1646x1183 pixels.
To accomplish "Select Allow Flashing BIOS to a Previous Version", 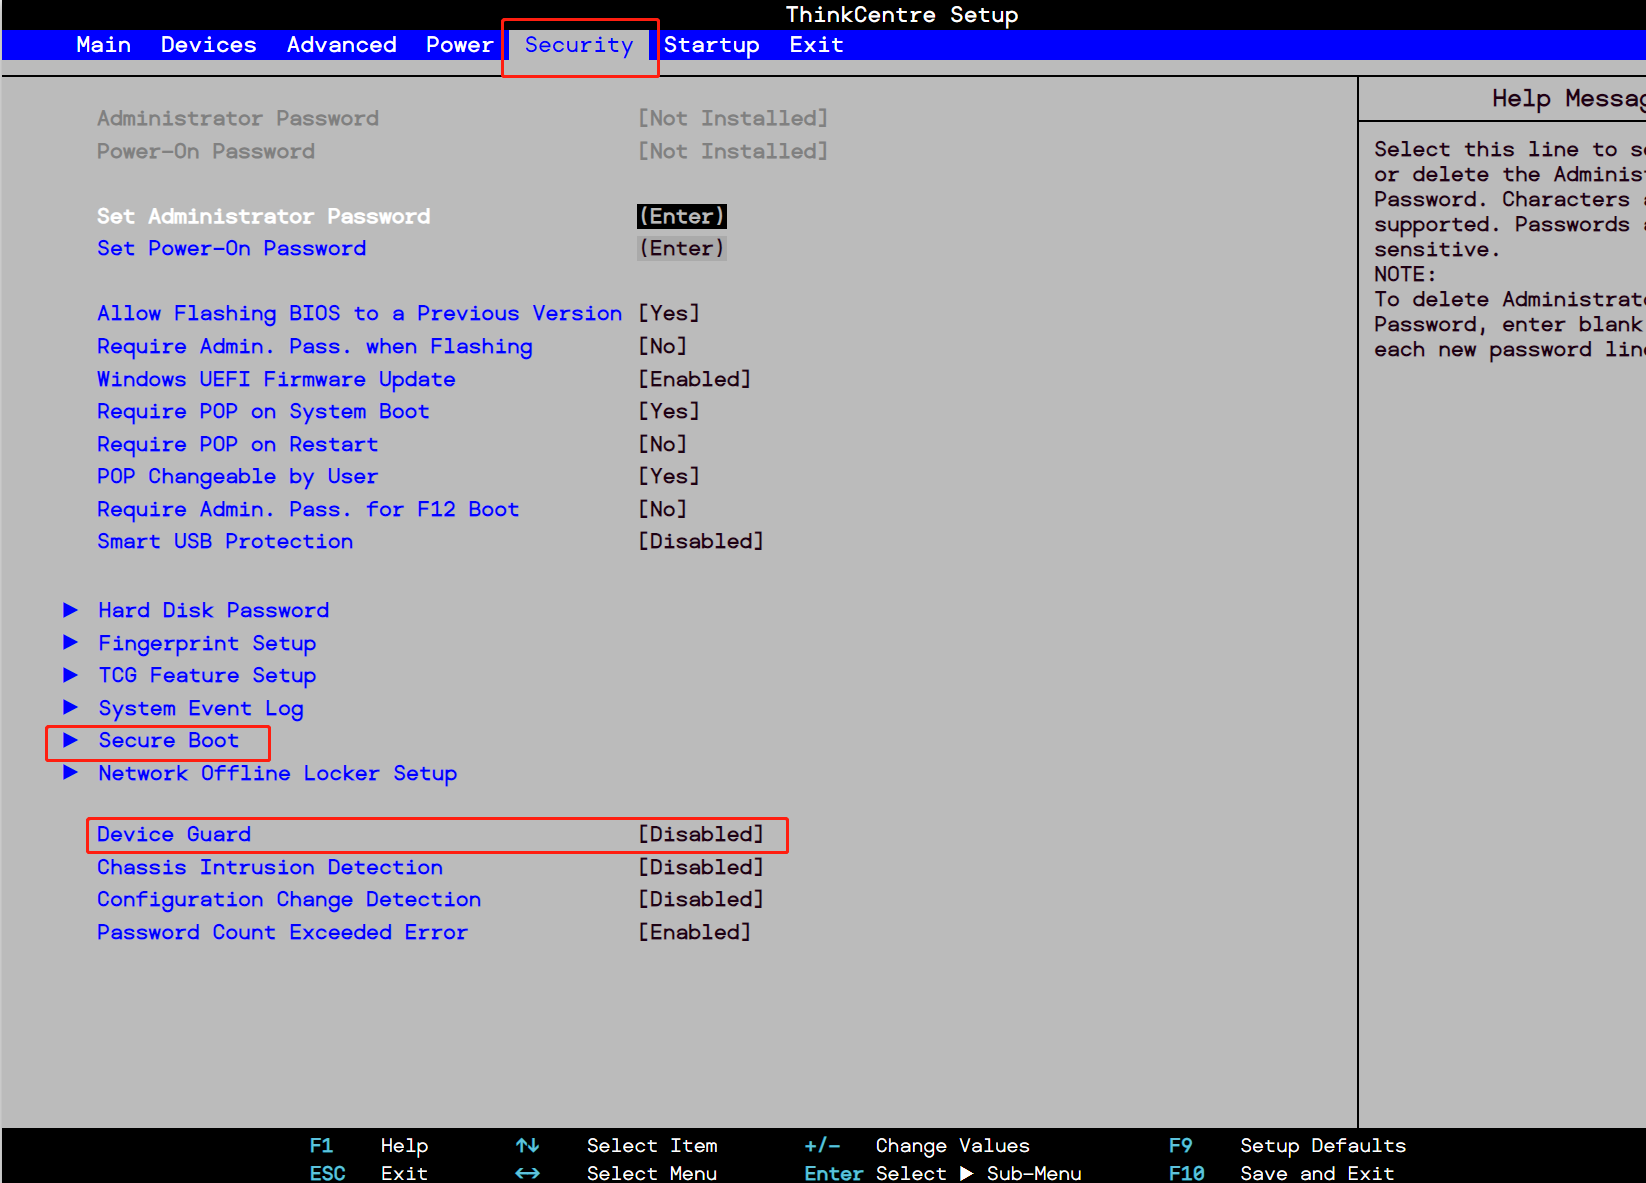I will 359,313.
